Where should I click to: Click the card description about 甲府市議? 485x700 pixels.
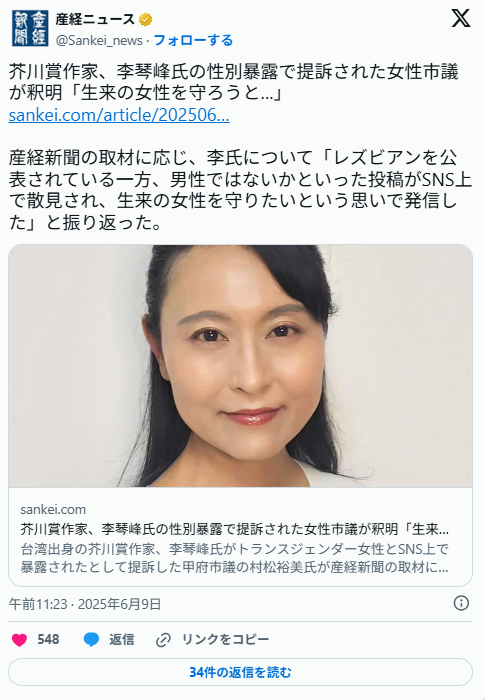[x=235, y=558]
